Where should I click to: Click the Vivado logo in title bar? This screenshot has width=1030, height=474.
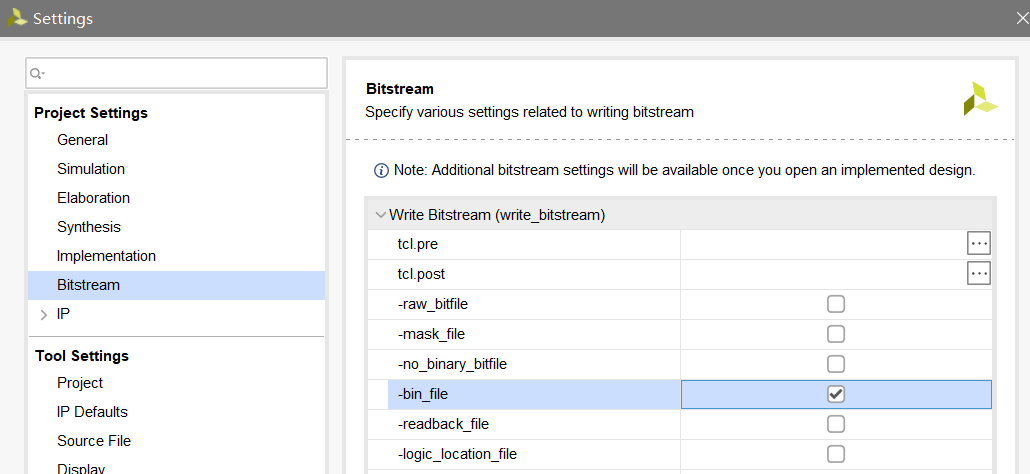click(17, 18)
